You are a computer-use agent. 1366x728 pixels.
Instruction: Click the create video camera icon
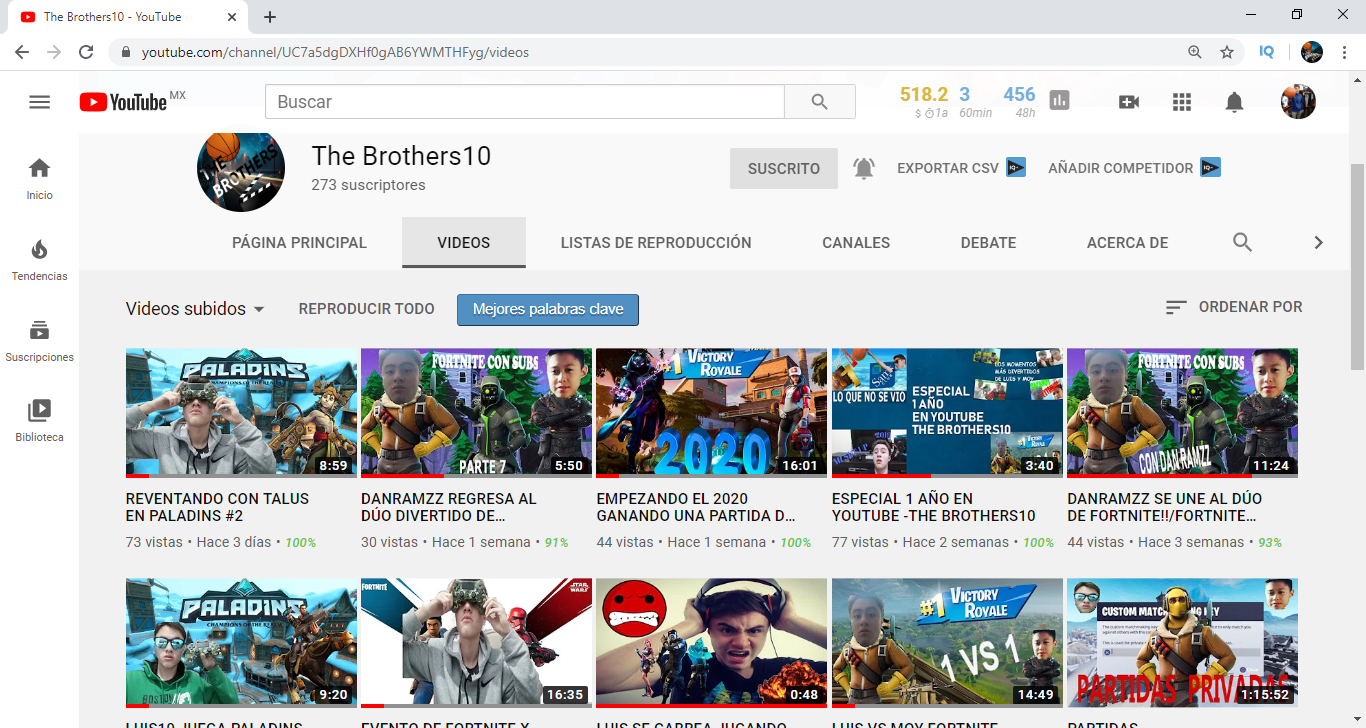(1129, 101)
